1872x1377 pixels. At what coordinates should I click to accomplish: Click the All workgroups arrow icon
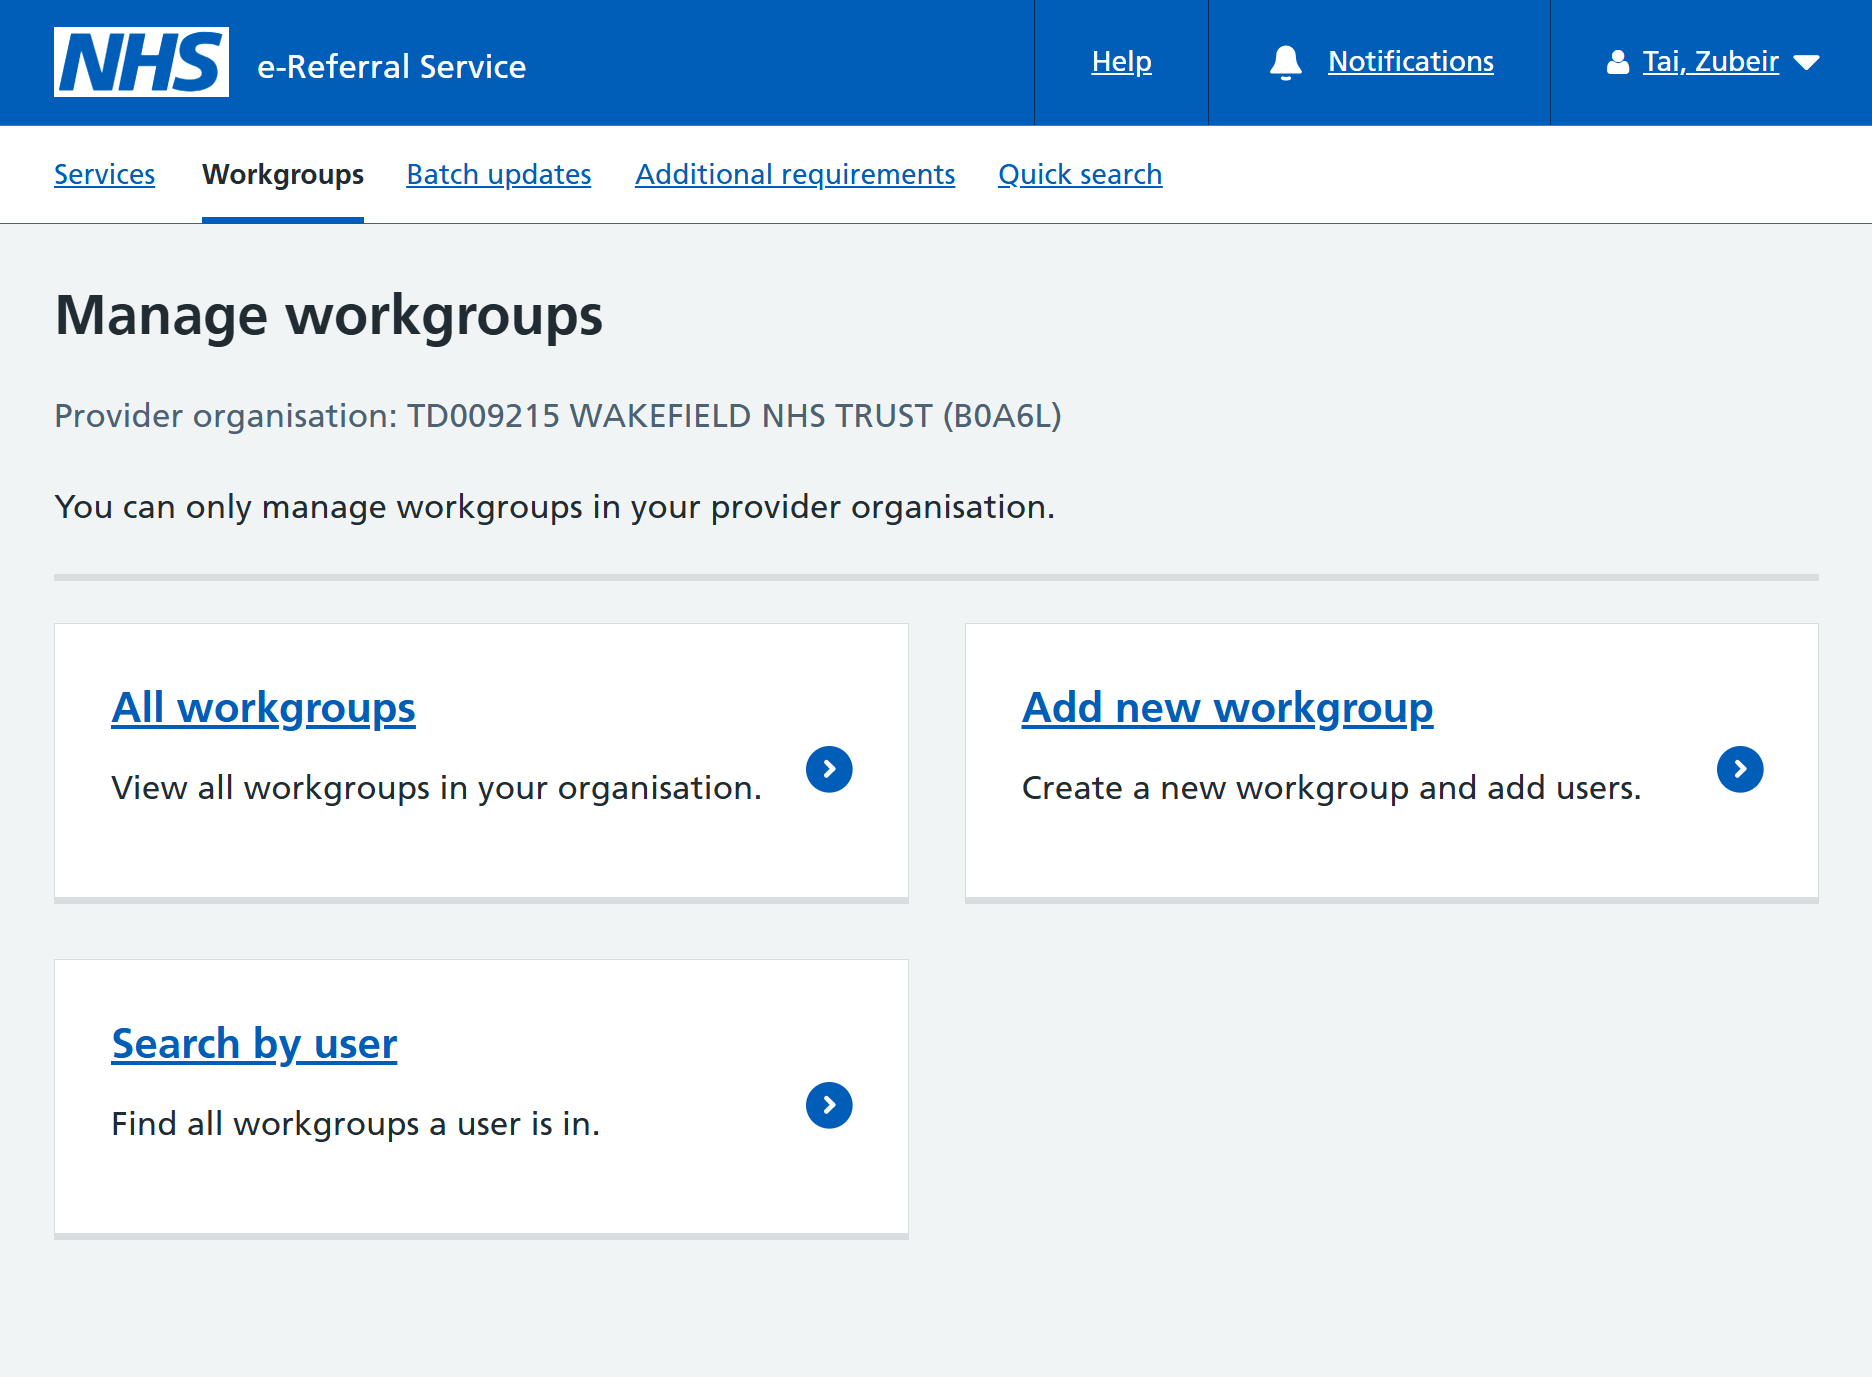pos(829,769)
